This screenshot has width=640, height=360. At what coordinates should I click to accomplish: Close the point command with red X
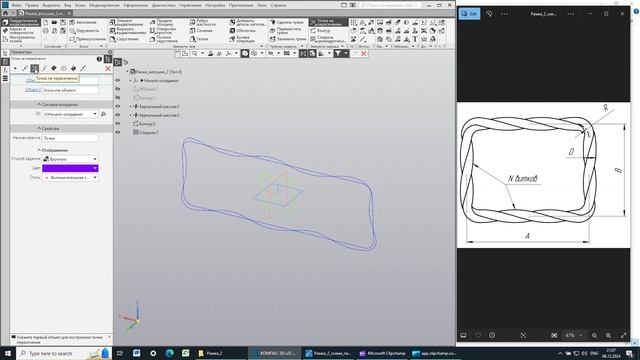[108, 69]
